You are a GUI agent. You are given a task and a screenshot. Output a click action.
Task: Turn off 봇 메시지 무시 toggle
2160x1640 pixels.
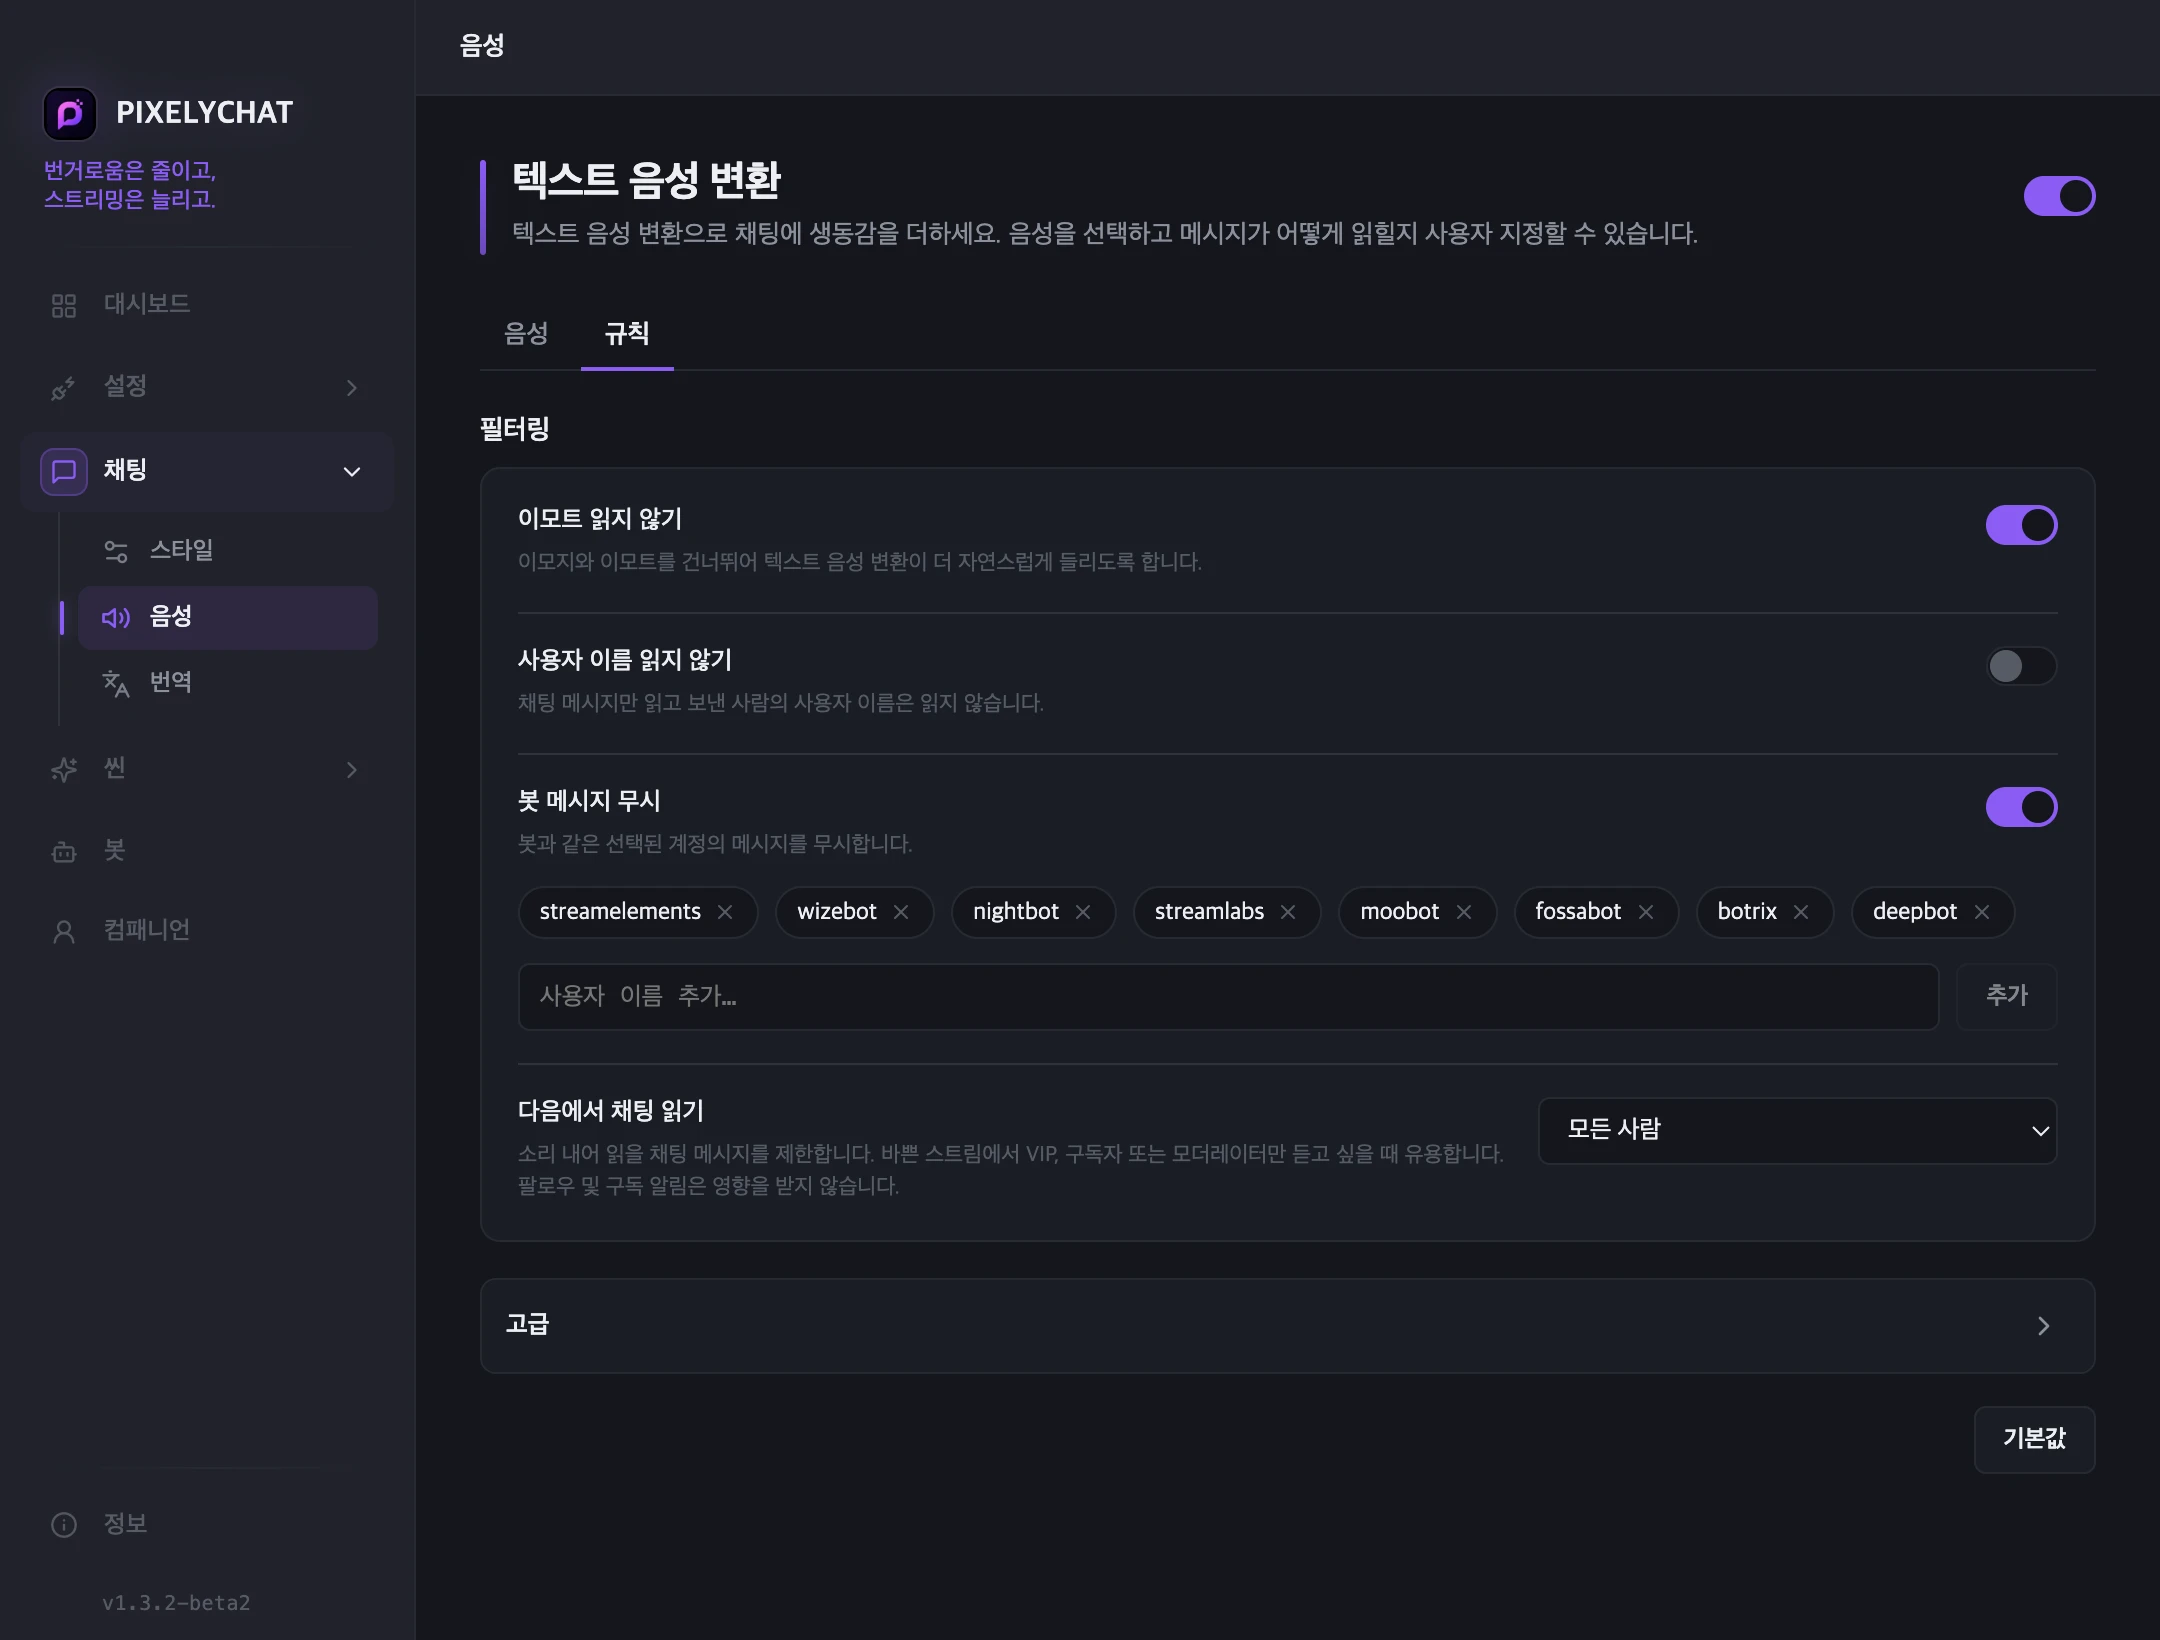[2021, 807]
